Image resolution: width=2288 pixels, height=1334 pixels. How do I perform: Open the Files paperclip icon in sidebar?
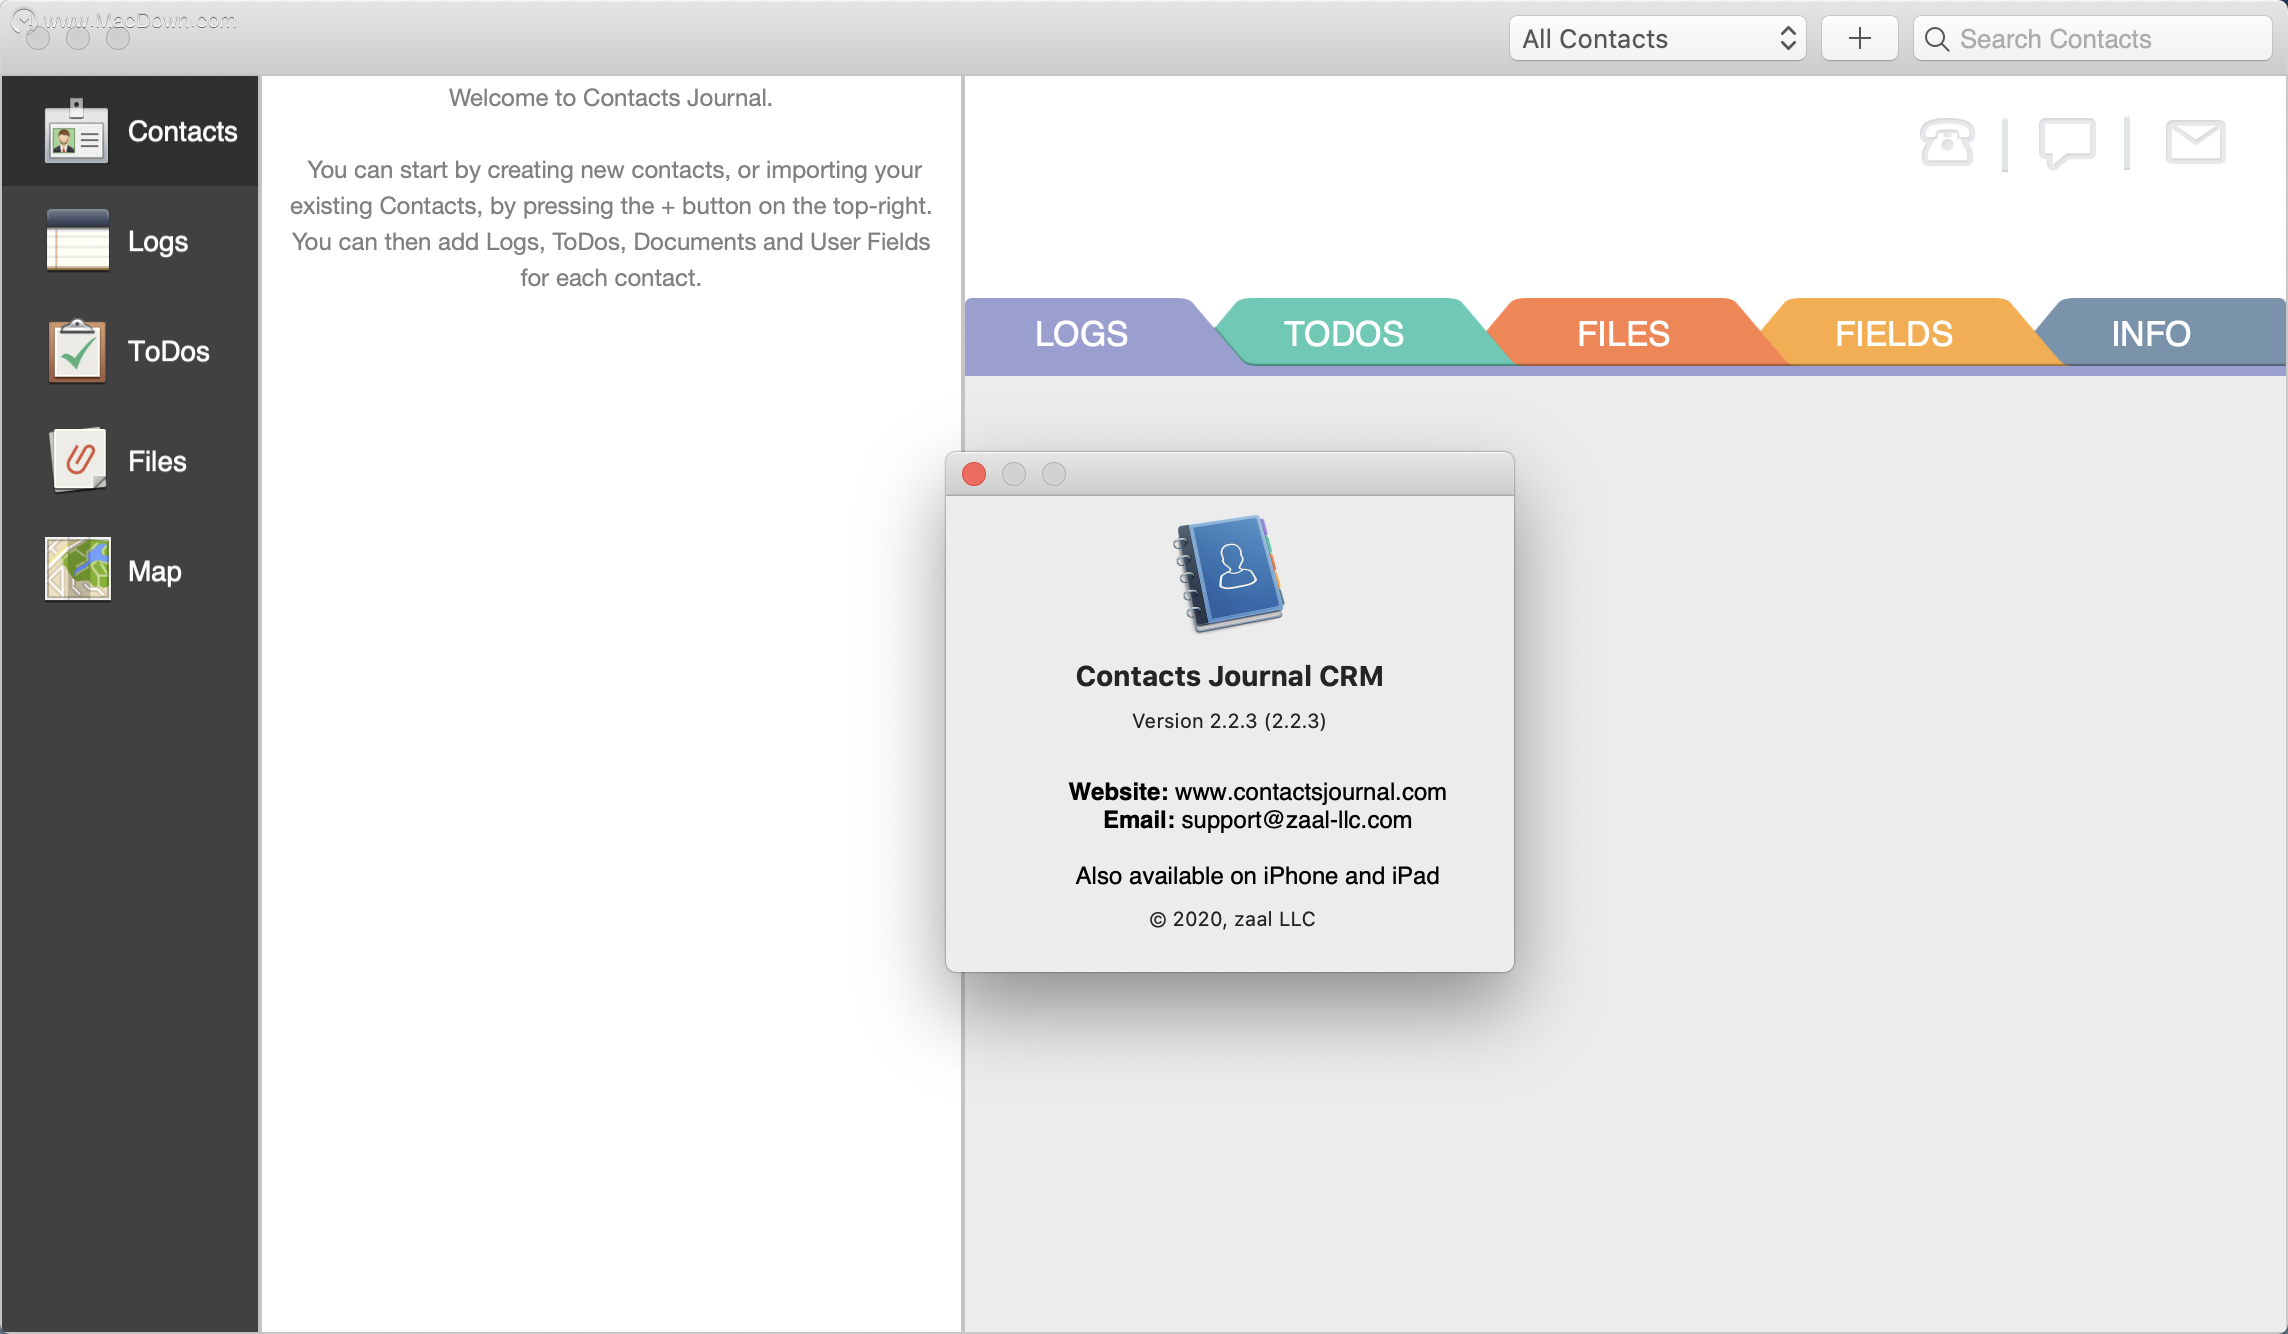click(78, 460)
